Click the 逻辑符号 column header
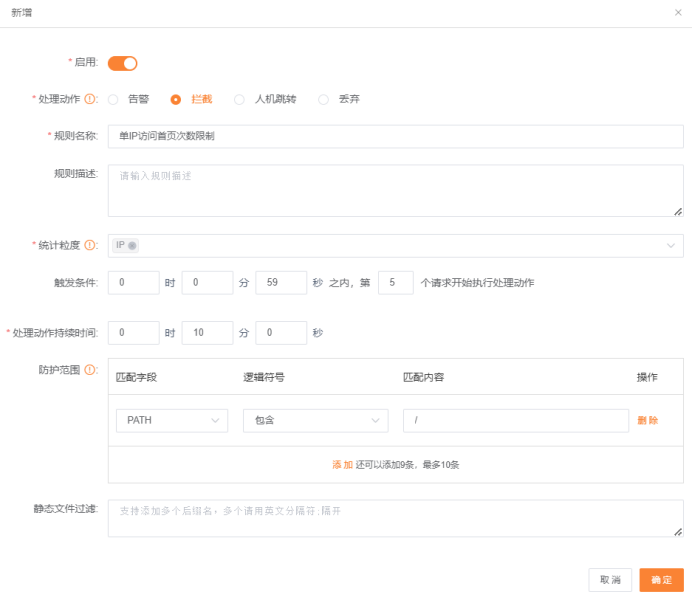The height and width of the screenshot is (600, 692). (x=264, y=377)
